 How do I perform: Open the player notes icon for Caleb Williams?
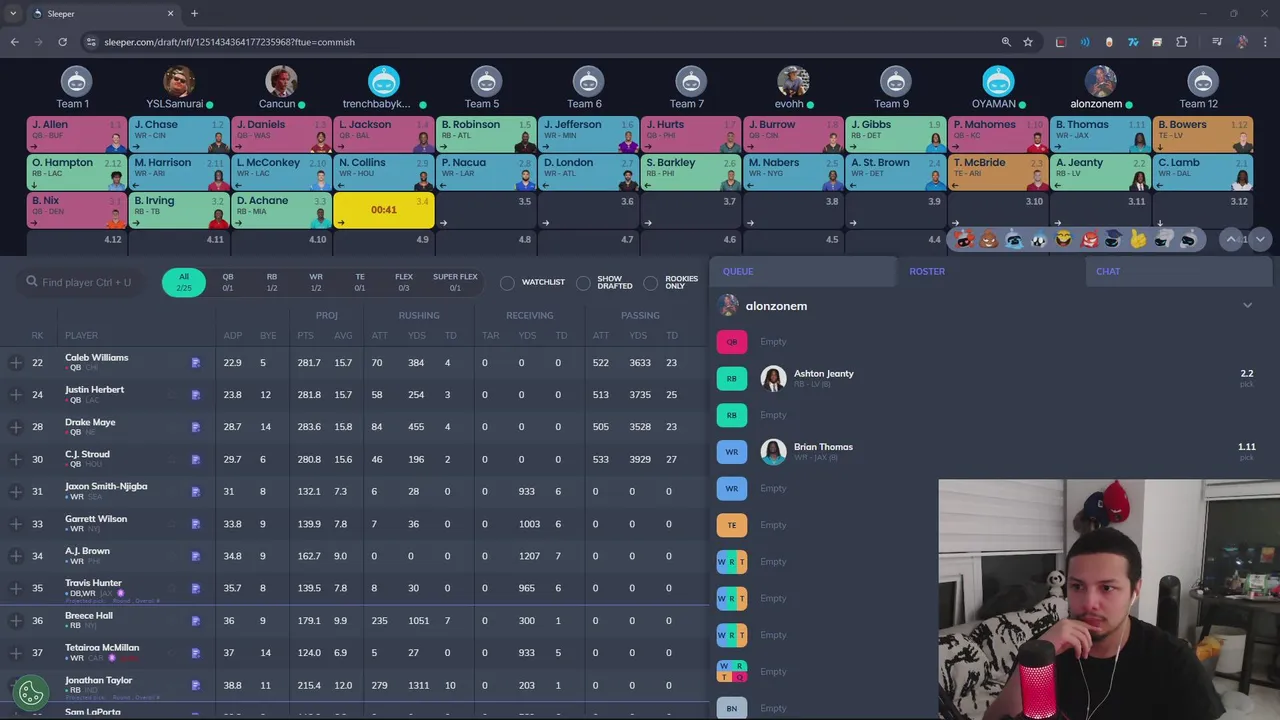coord(196,363)
